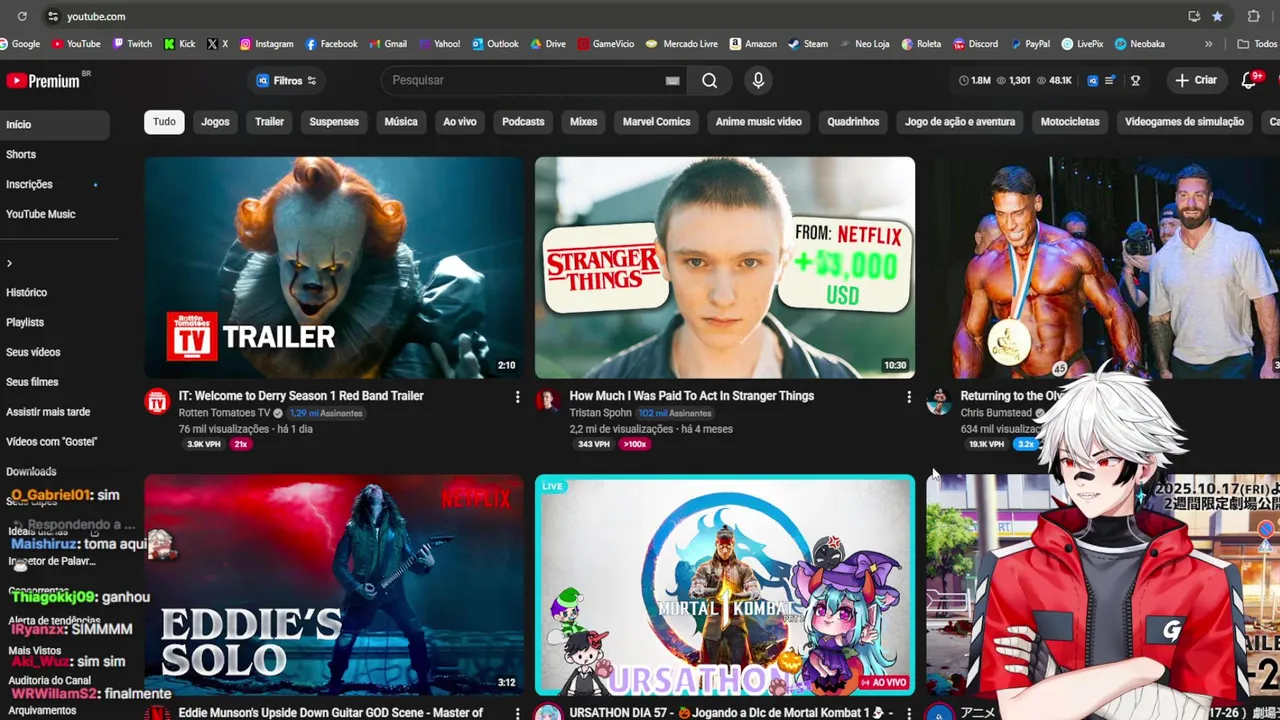Click the Rotten Tomatoes TV channel avatar
This screenshot has height=720, width=1280.
158,402
